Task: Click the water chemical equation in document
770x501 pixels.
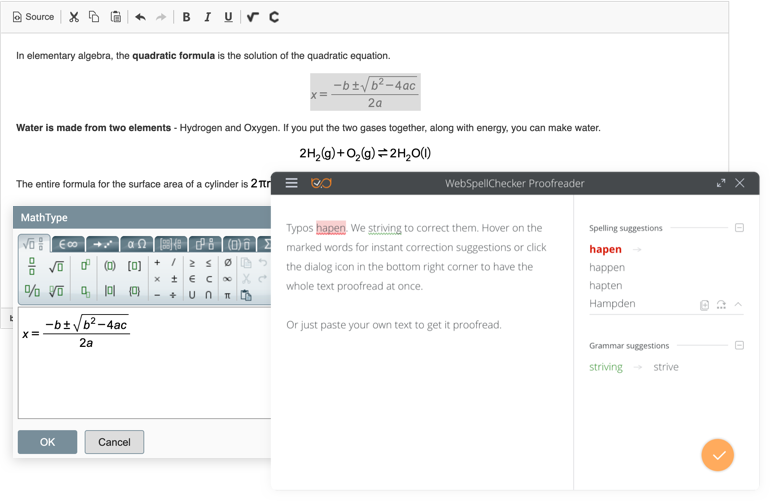Action: [x=365, y=153]
